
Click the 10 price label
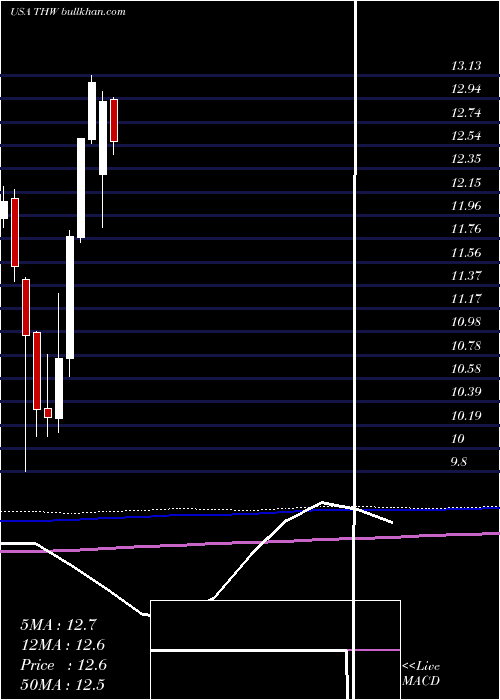[x=458, y=439]
